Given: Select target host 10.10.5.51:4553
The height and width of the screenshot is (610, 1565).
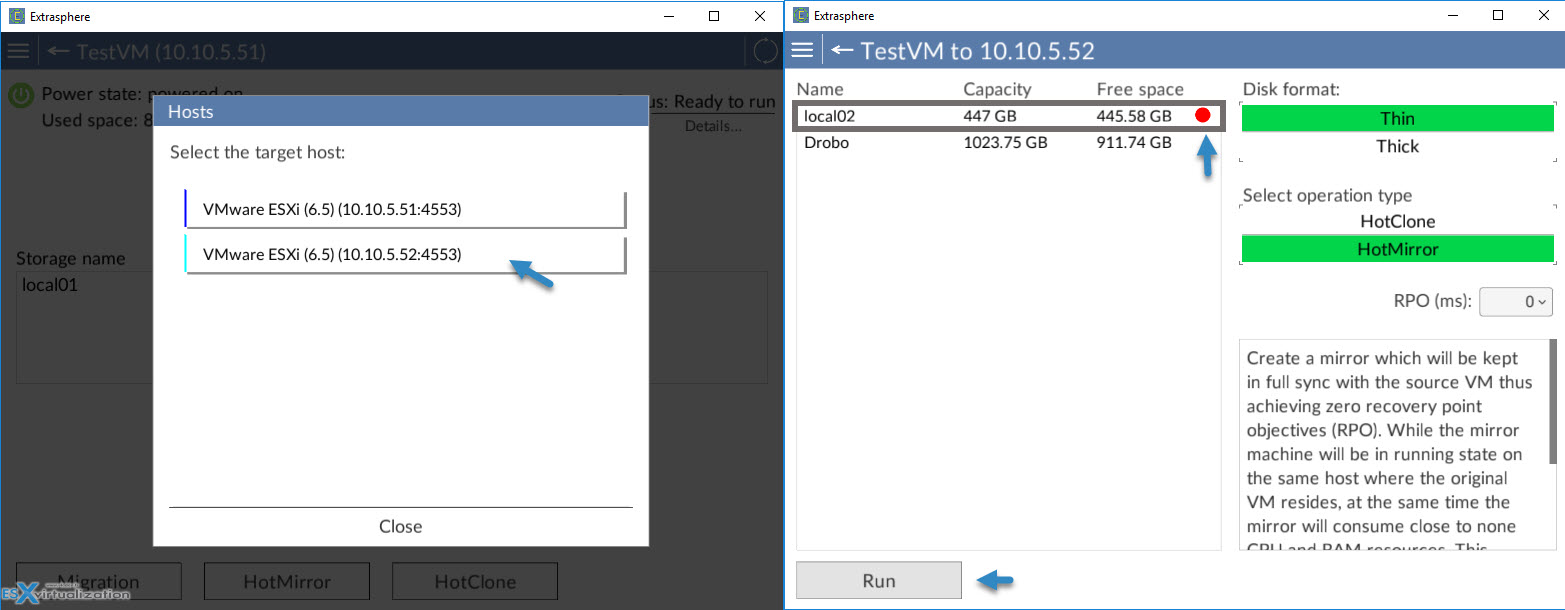Looking at the screenshot, I should pos(405,209).
